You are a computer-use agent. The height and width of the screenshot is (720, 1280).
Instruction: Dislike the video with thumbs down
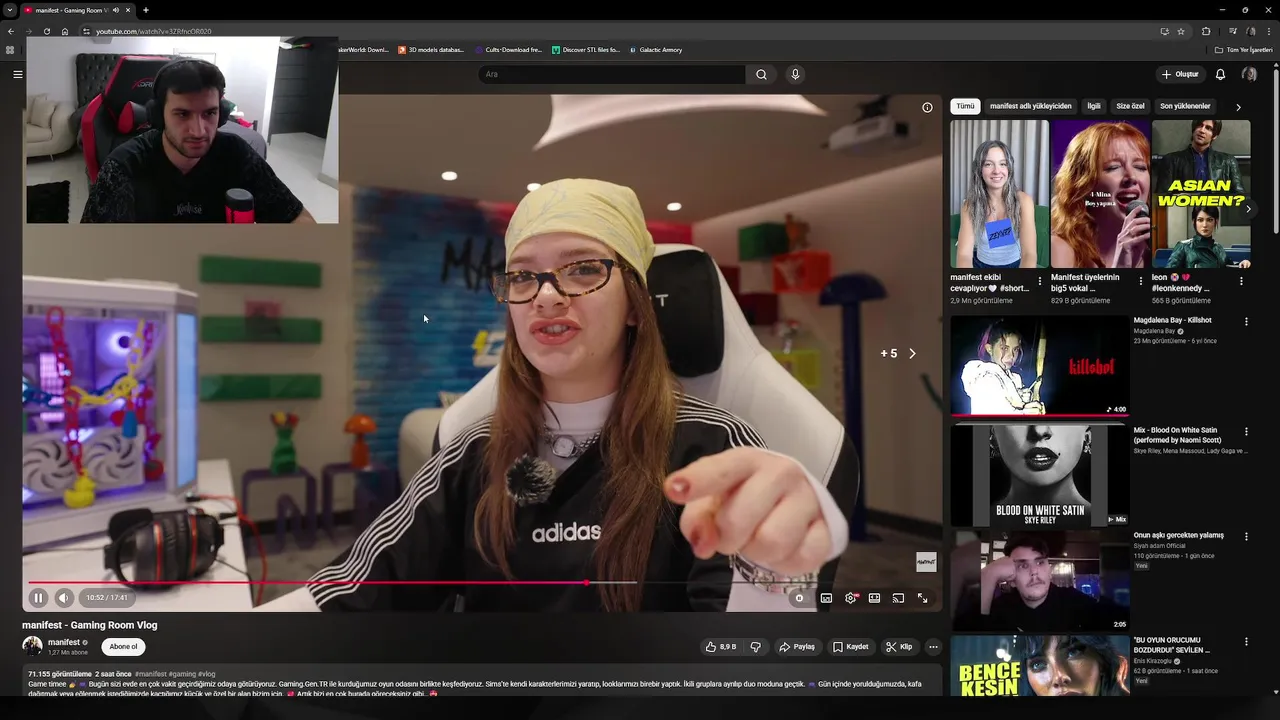point(756,647)
